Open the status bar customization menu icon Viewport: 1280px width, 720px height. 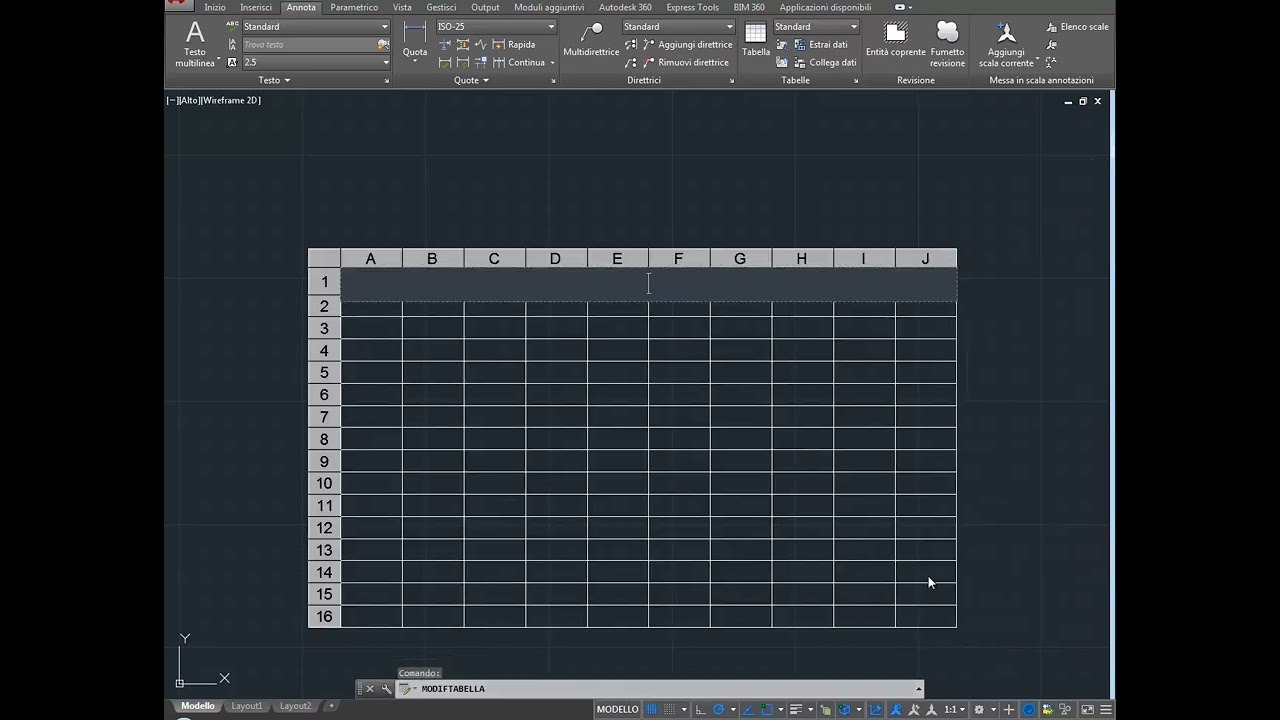coord(1105,710)
